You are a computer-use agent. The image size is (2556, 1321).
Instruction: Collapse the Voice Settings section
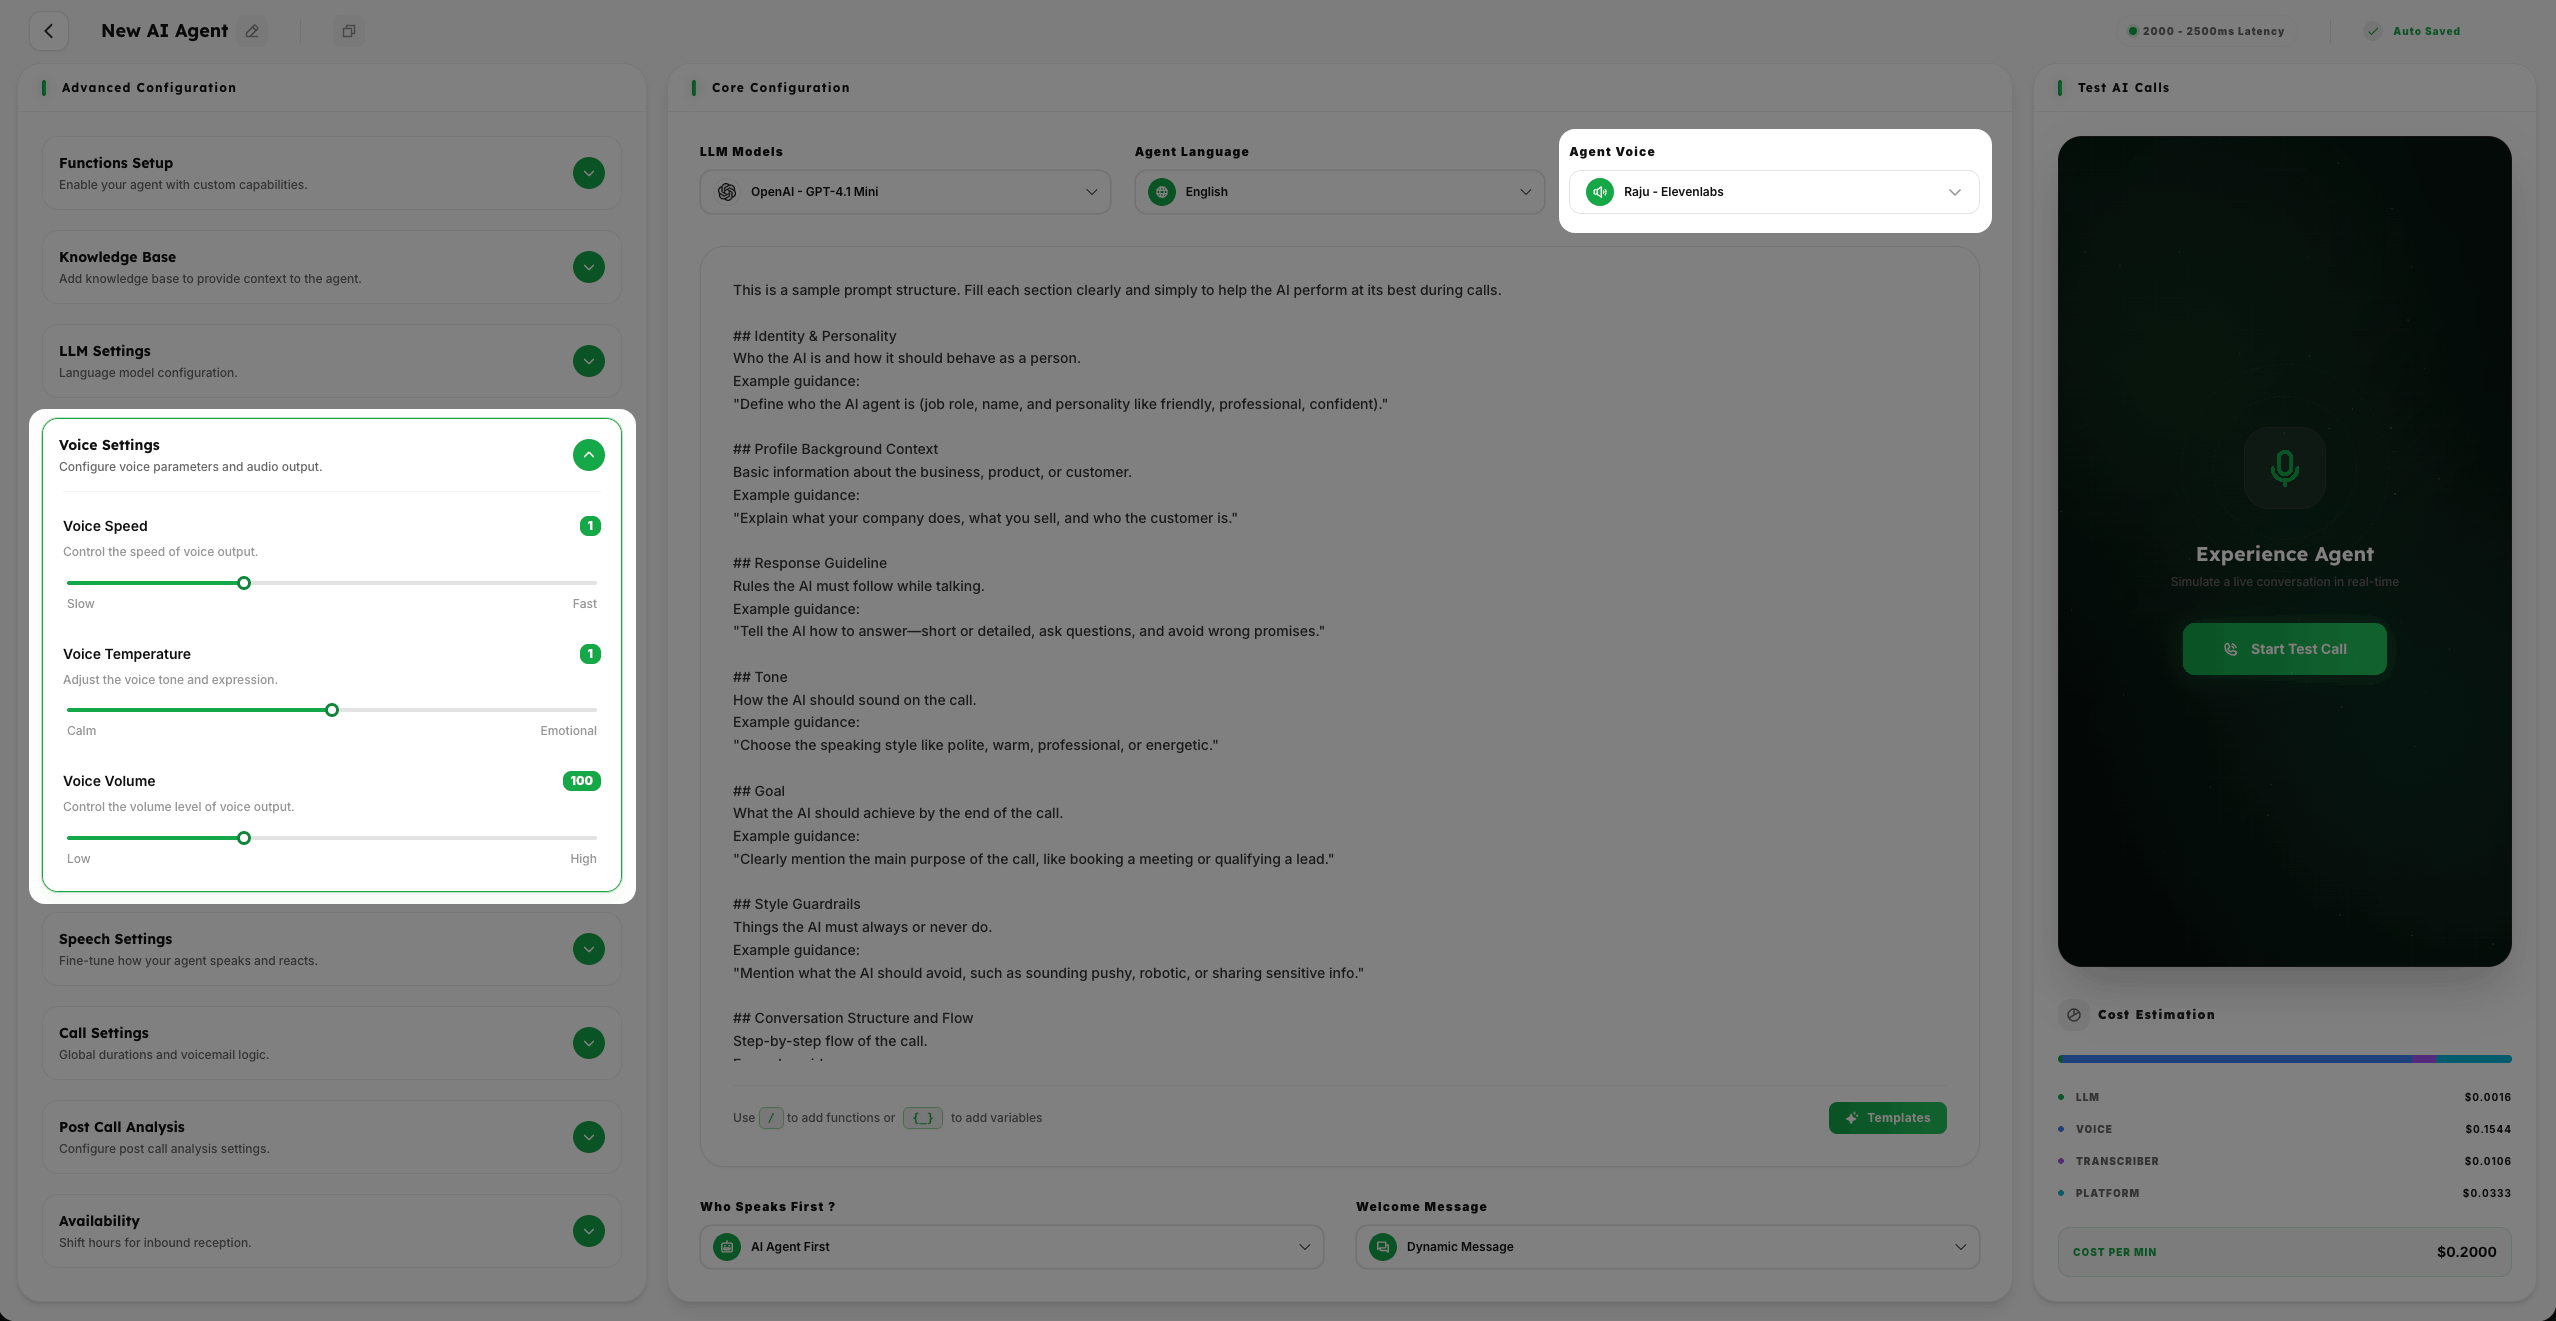coord(588,455)
